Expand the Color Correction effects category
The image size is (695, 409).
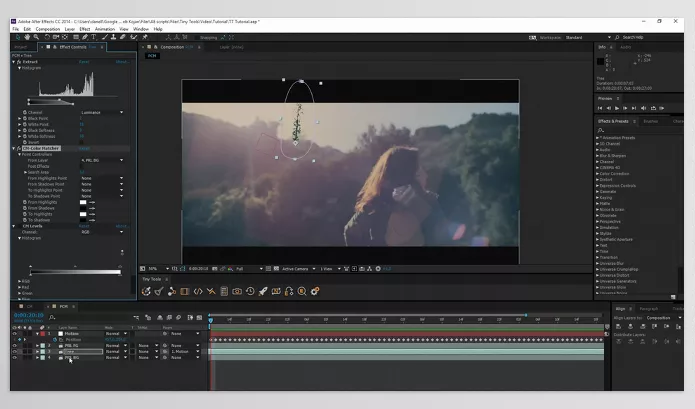click(x=597, y=174)
